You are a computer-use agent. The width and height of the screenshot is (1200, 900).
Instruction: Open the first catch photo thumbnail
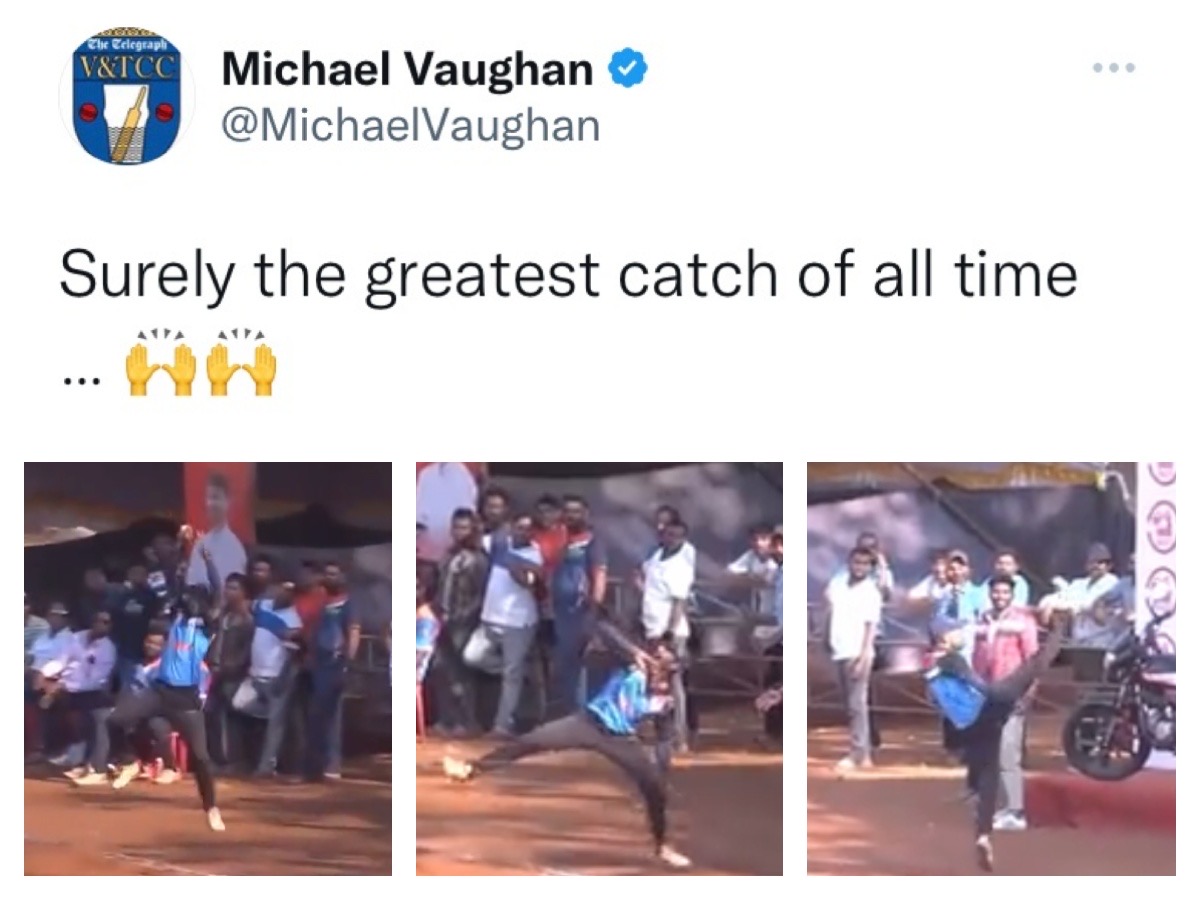pyautogui.click(x=208, y=668)
